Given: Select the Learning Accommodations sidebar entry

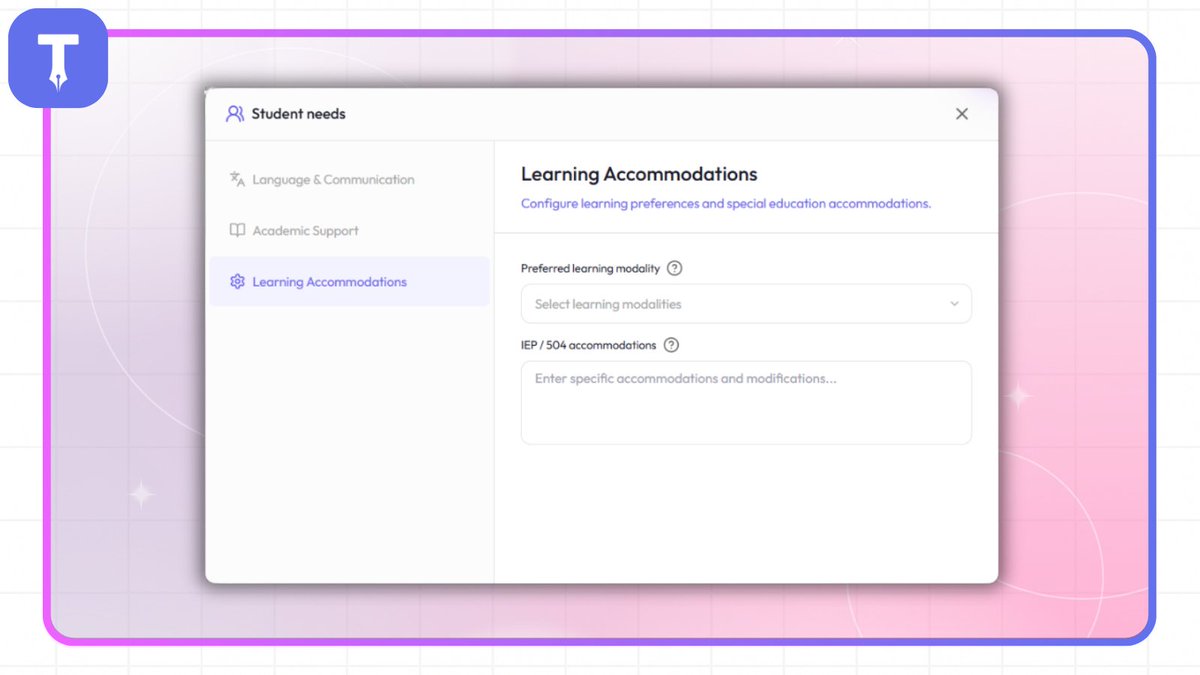Looking at the screenshot, I should click(x=329, y=281).
